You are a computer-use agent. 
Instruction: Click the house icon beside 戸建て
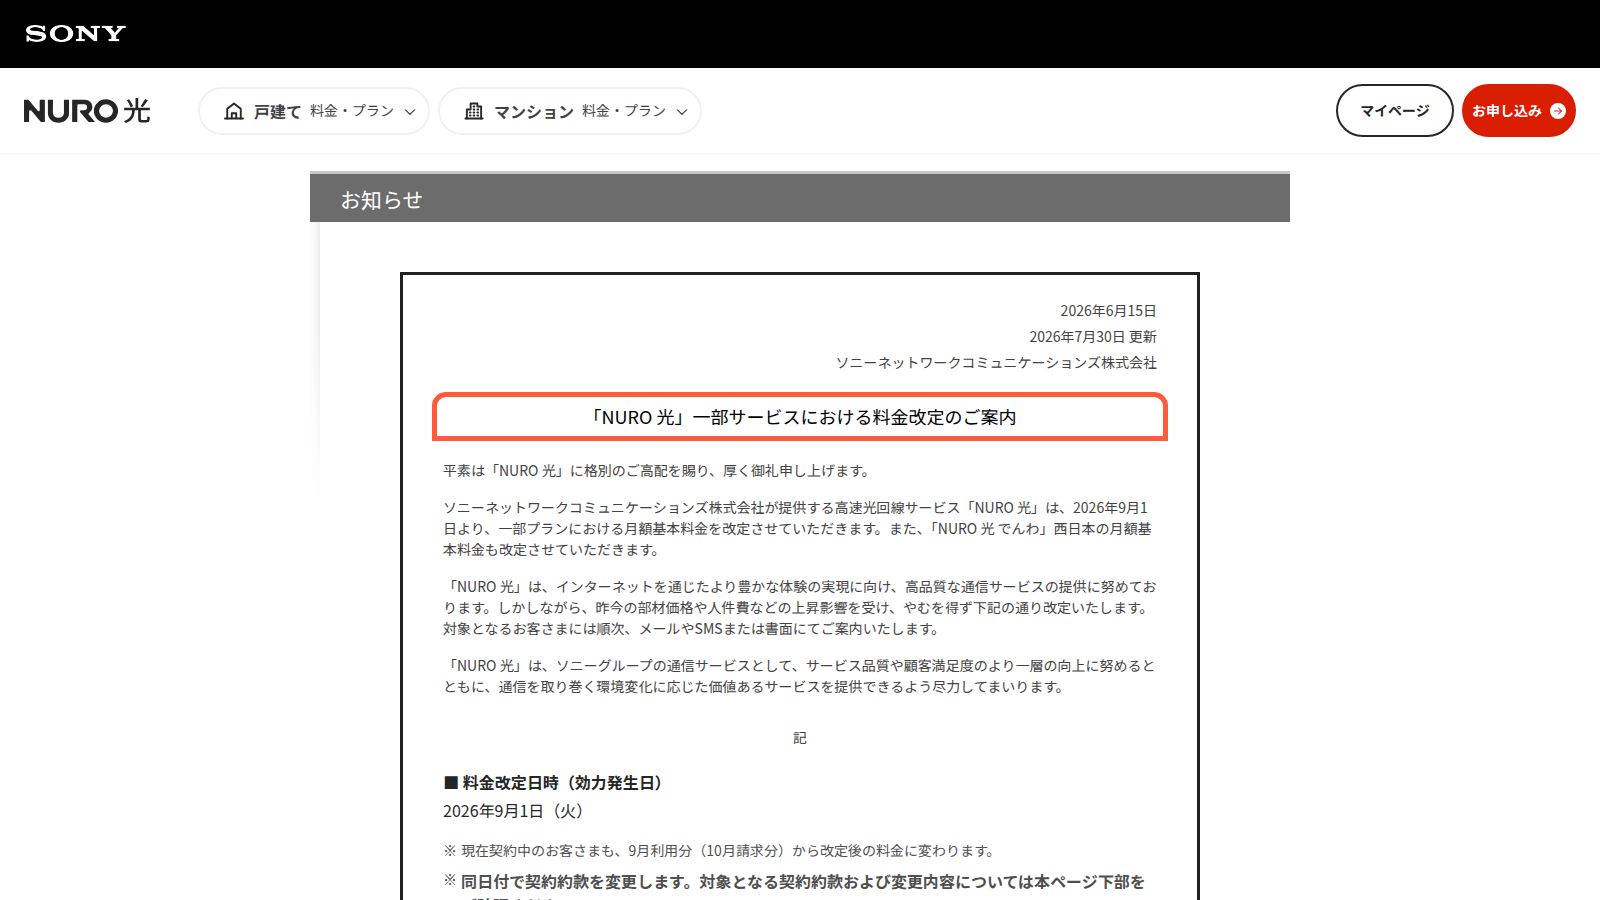pos(234,111)
